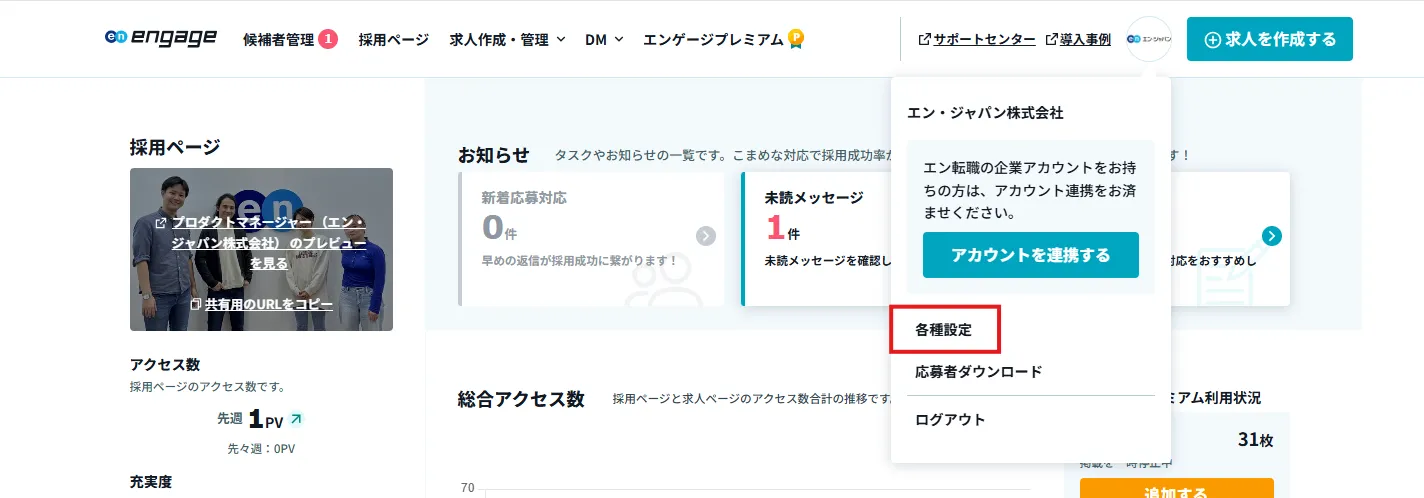Open エンゲージプレミアム menu item
This screenshot has height=498, width=1424.
point(713,39)
